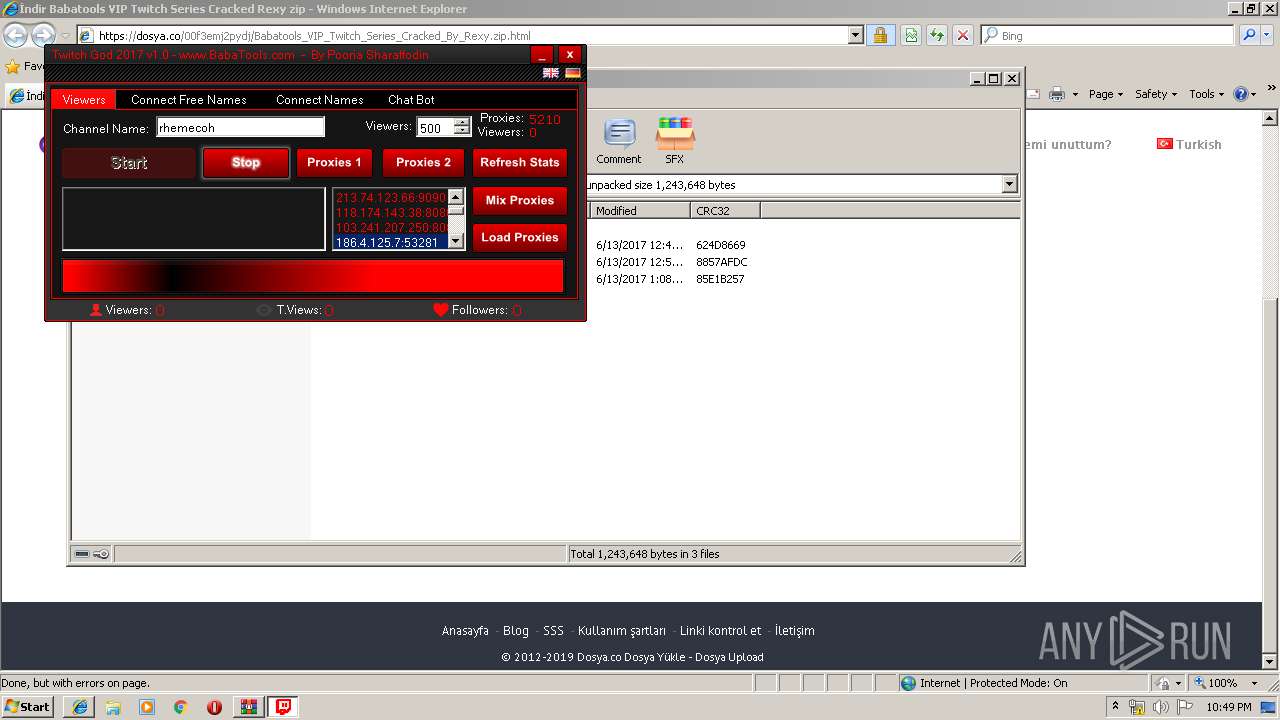Select Turkish language link
The height and width of the screenshot is (720, 1280).
coord(1189,144)
